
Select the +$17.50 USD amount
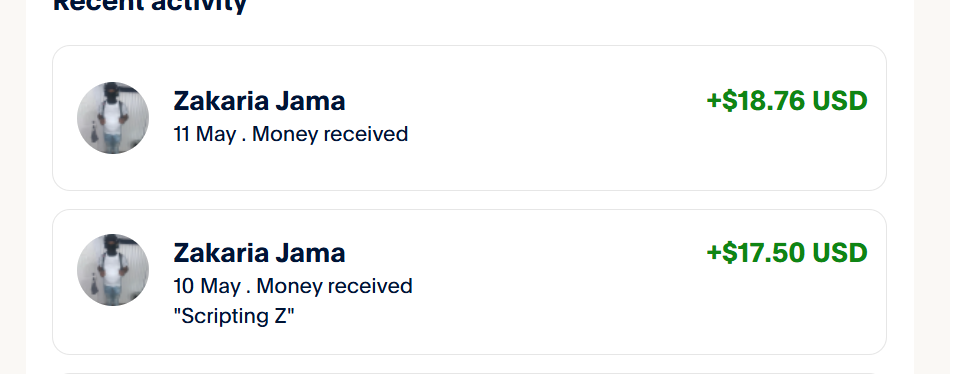click(787, 253)
